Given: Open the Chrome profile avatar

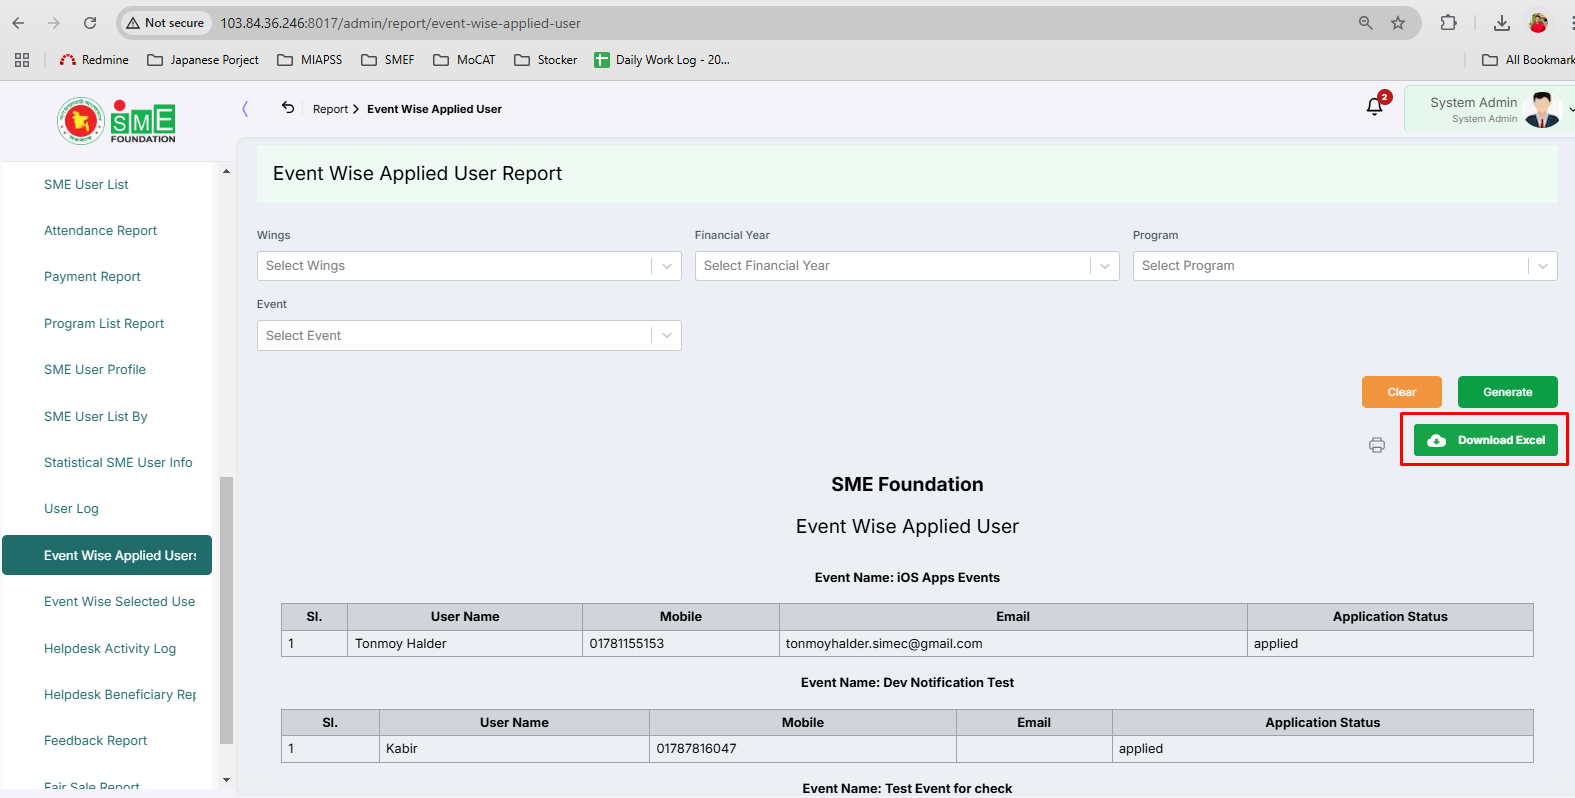Looking at the screenshot, I should [x=1539, y=23].
